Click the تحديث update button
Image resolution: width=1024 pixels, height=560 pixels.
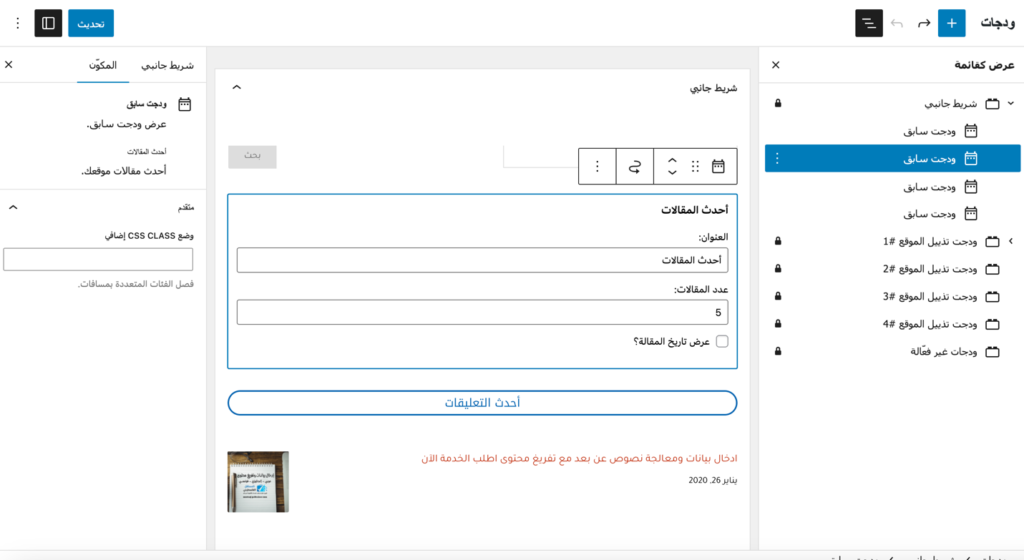point(91,23)
